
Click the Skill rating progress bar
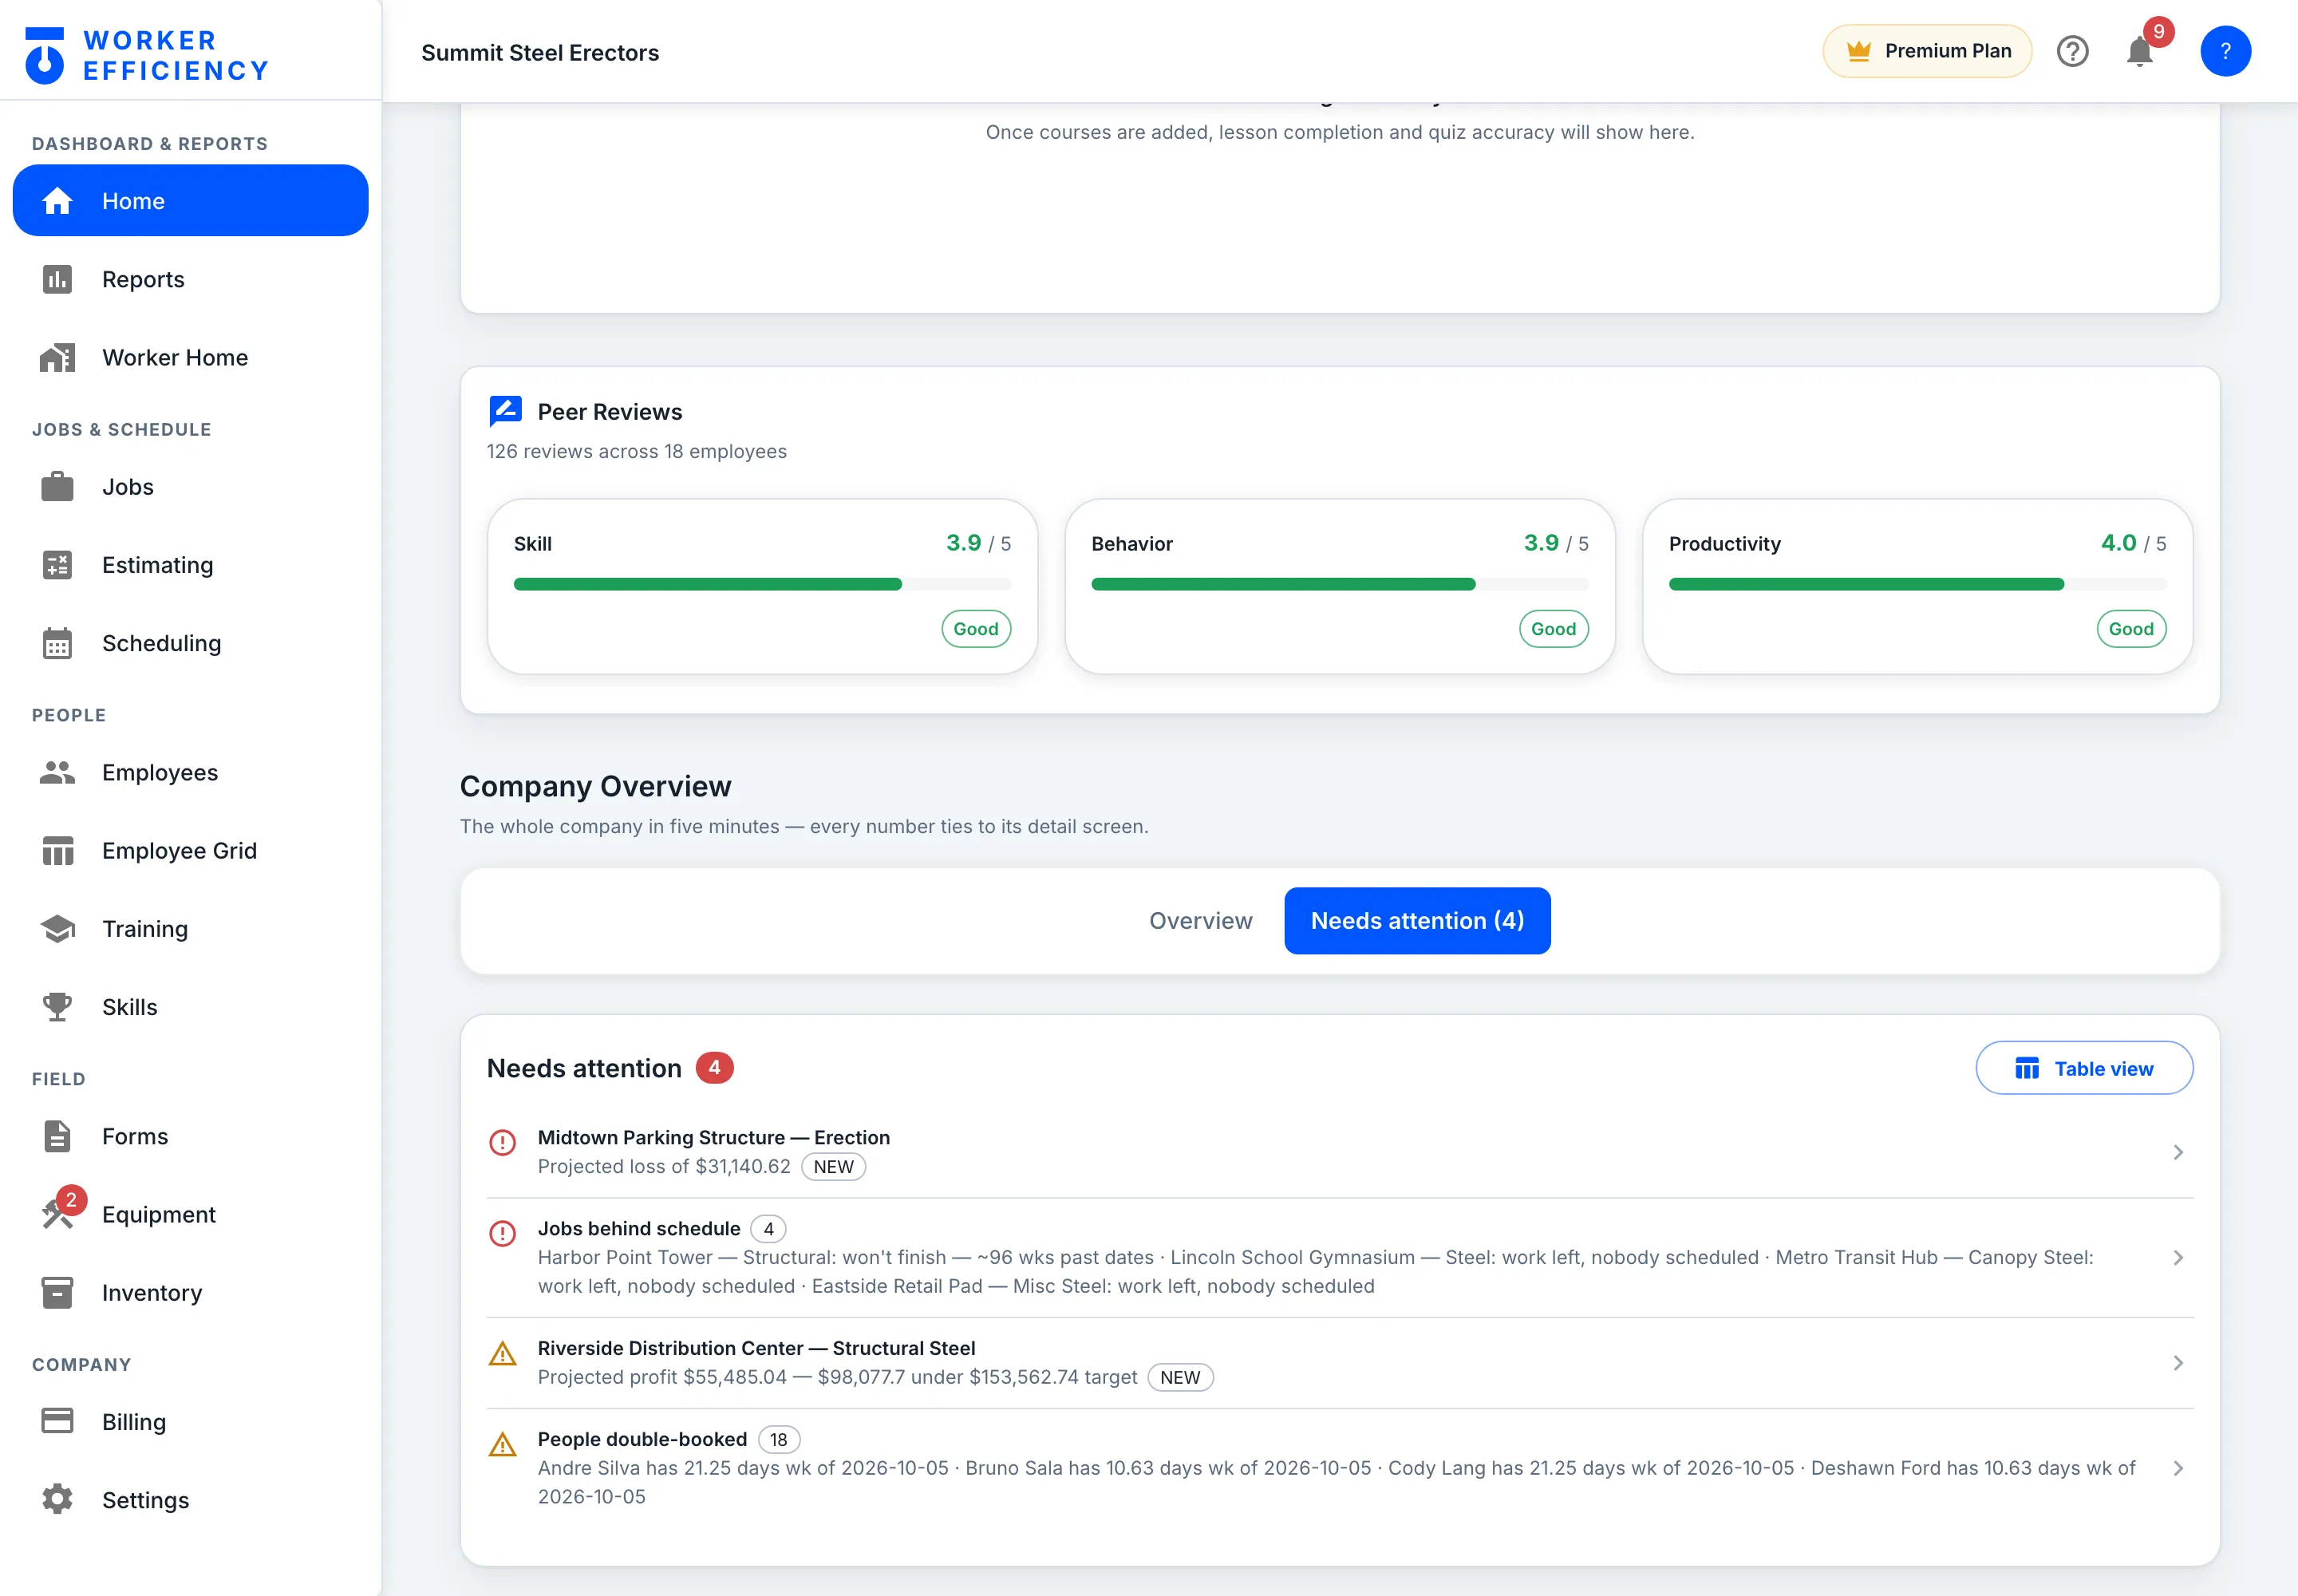tap(762, 584)
